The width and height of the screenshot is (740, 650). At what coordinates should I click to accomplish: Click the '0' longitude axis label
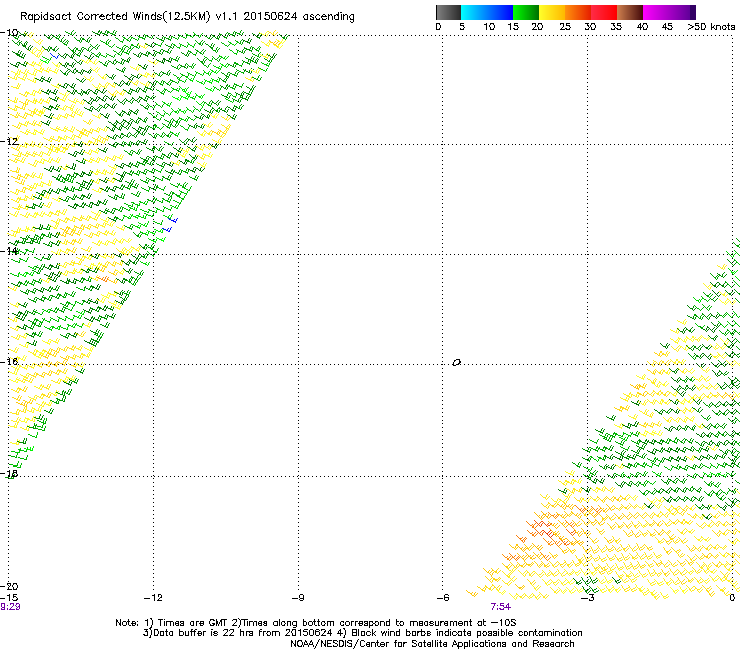tap(732, 598)
